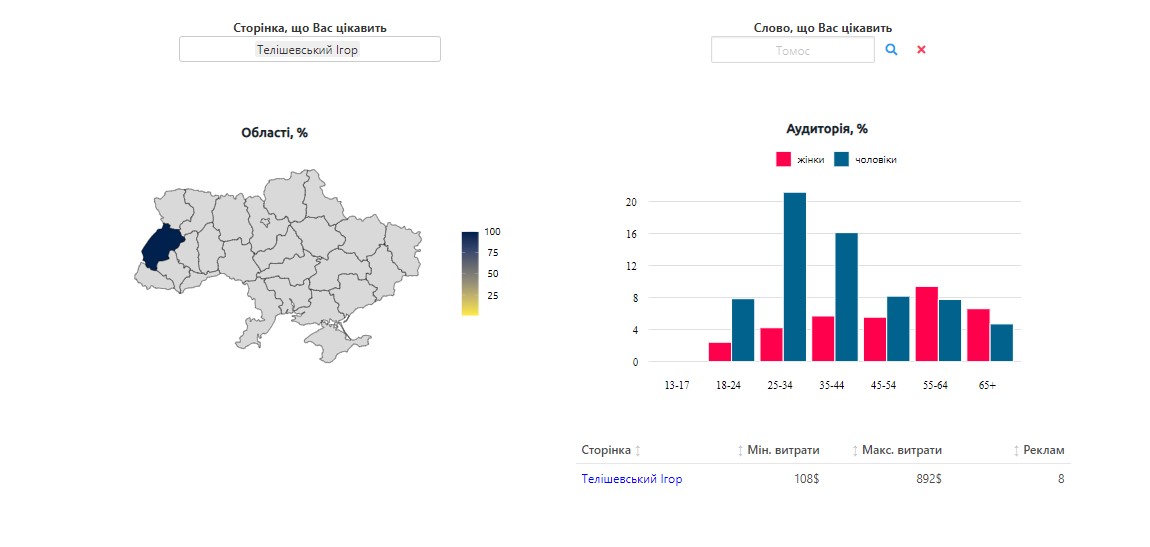Select the highlighted dark-blue region on map

[161, 247]
